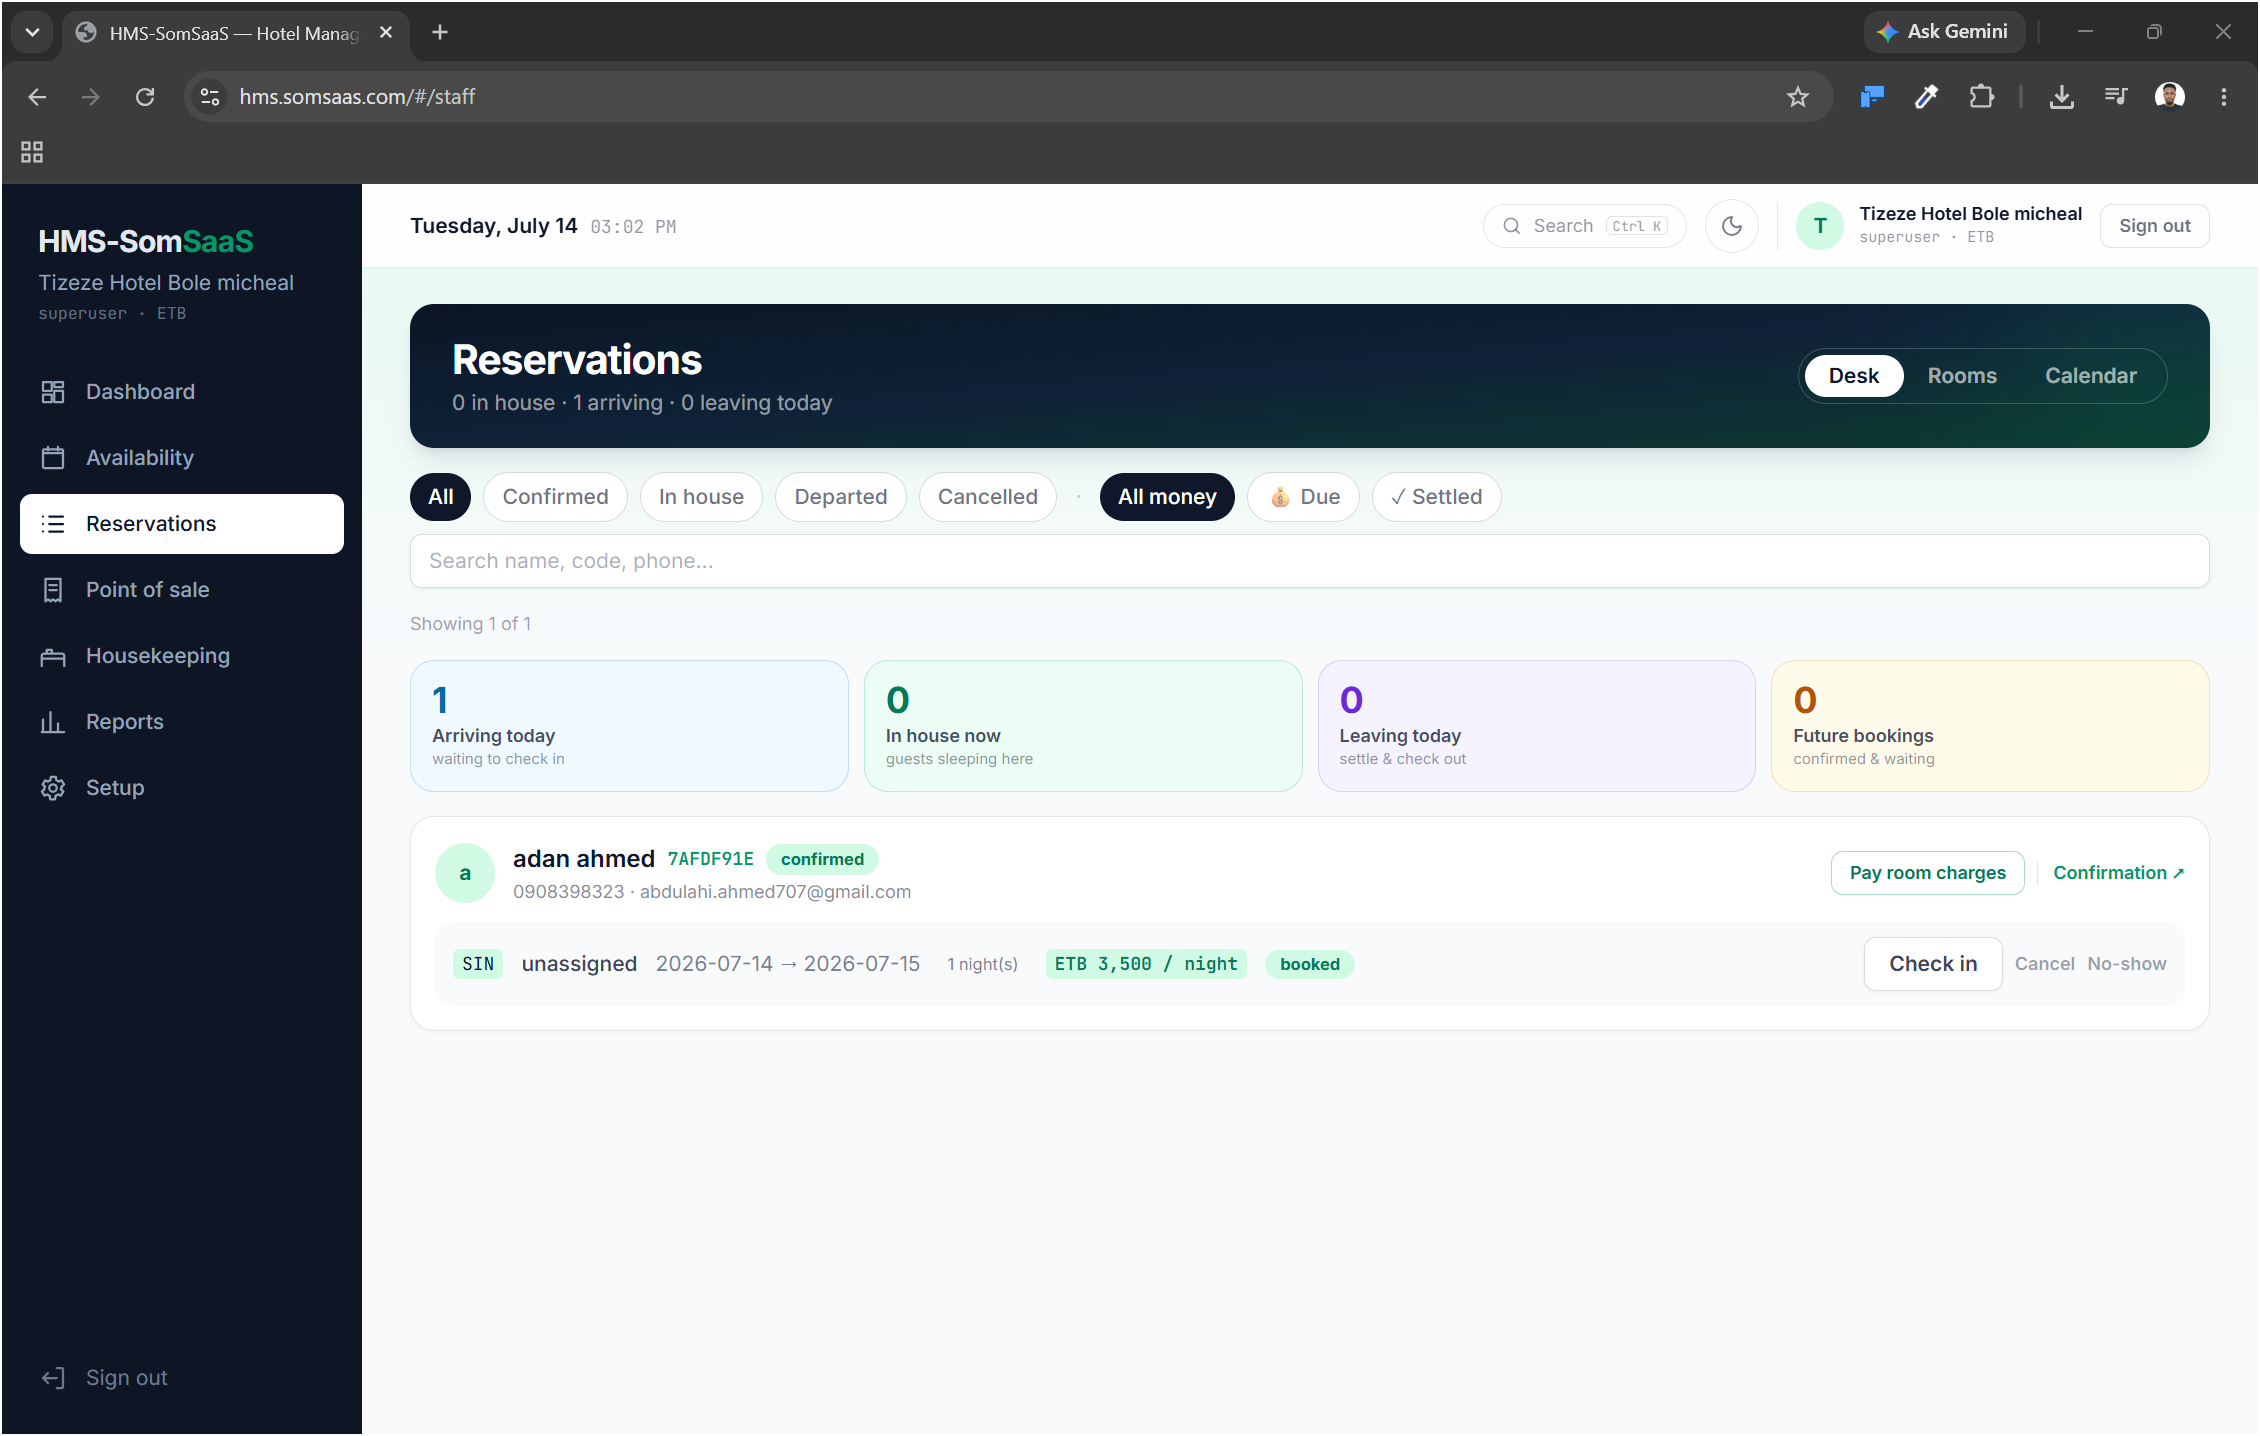The height and width of the screenshot is (1436, 2260).
Task: Close the HMS-SomSaaS browser tab
Action: pyautogui.click(x=386, y=32)
